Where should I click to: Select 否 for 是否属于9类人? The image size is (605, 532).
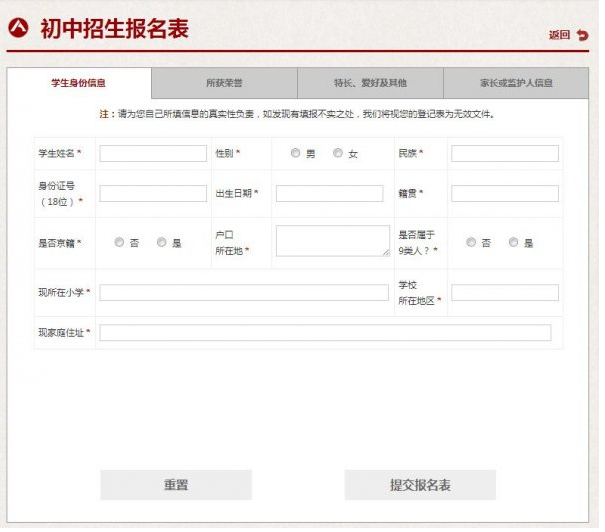click(471, 242)
